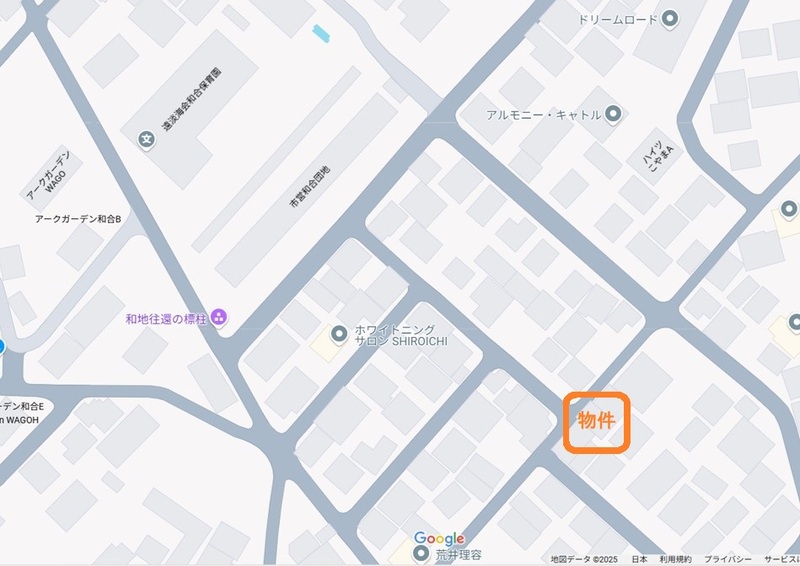
Task: Select the 和地往還の標柱 purple text label
Action: click(x=166, y=319)
